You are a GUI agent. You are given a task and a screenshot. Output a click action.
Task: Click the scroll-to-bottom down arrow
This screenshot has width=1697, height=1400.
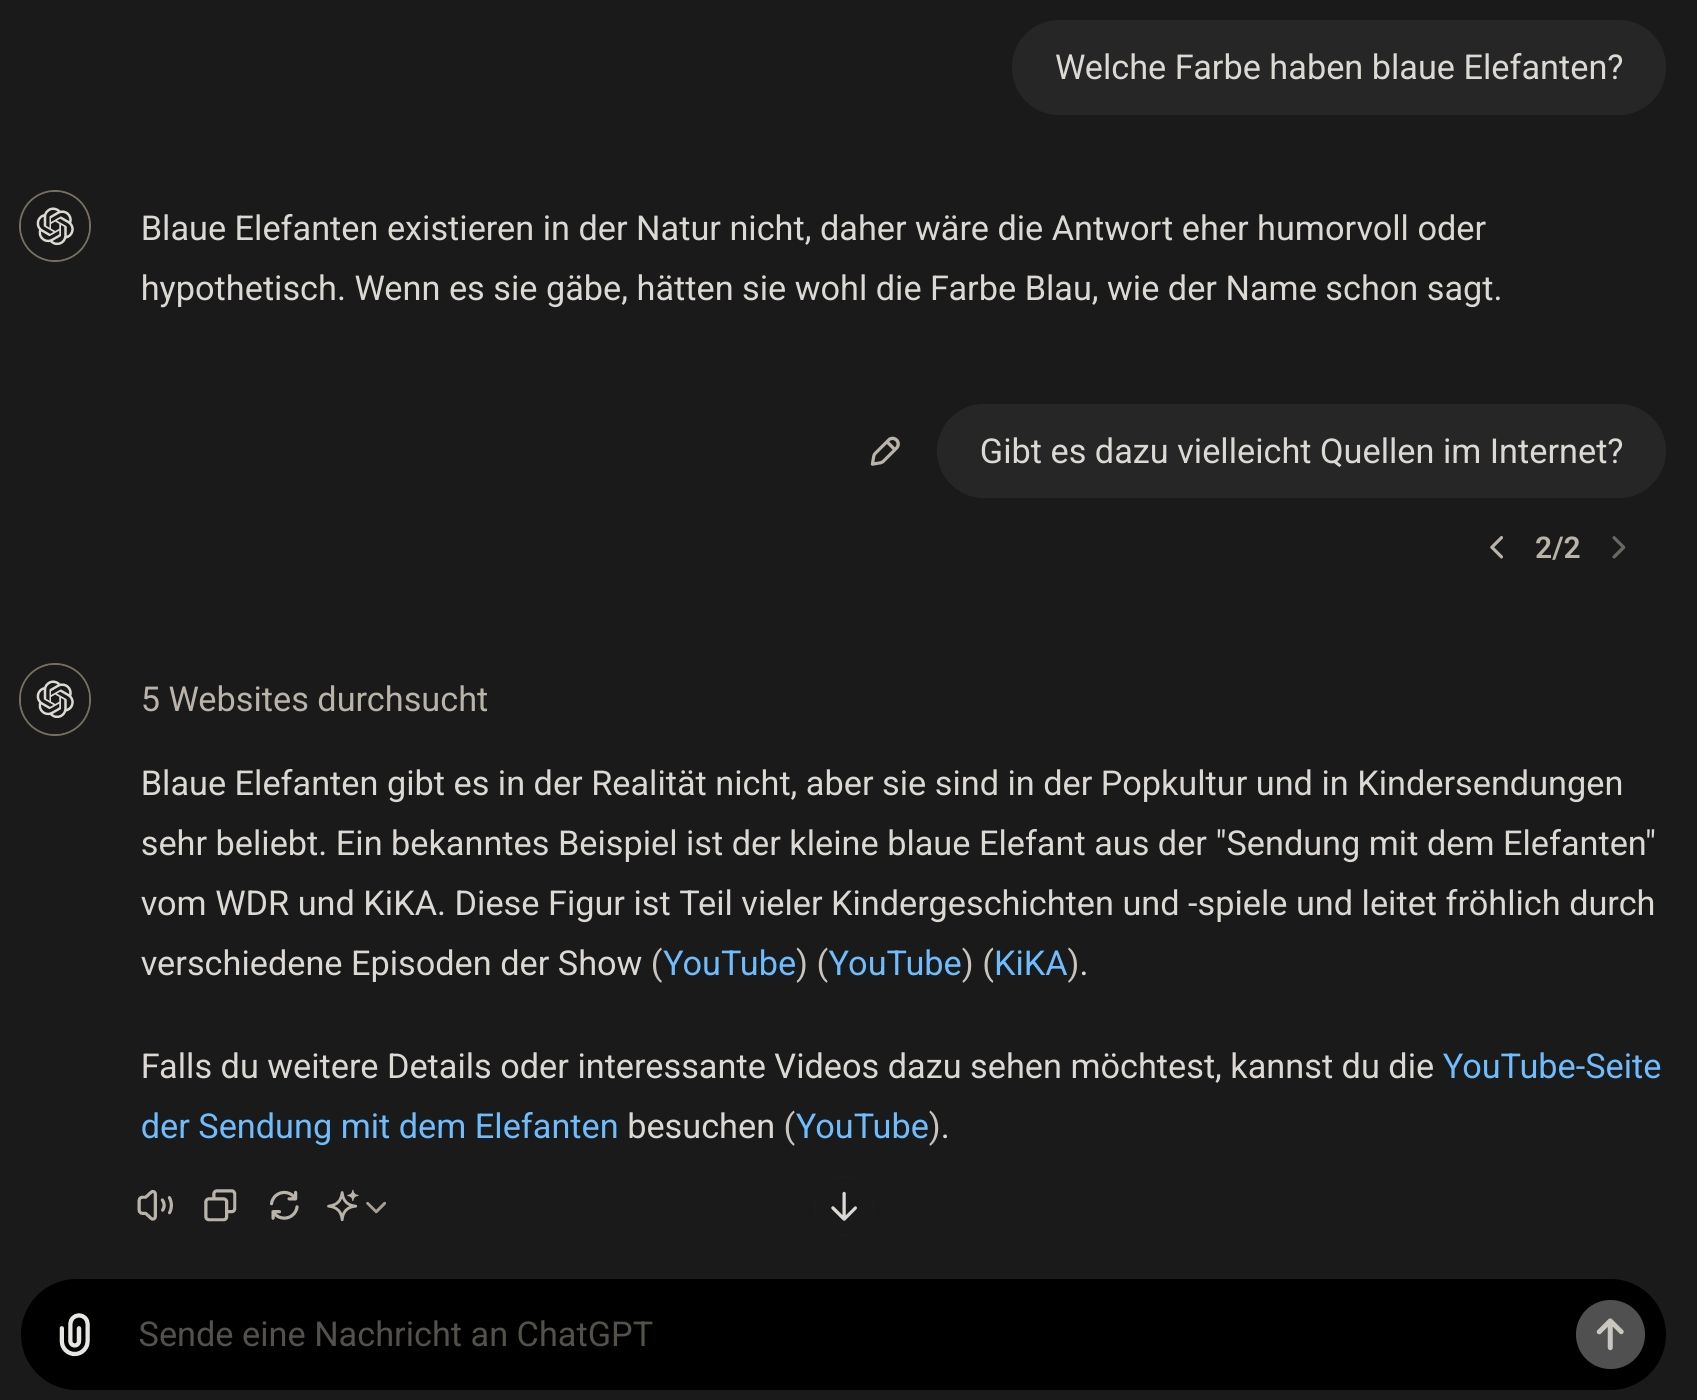point(844,1207)
